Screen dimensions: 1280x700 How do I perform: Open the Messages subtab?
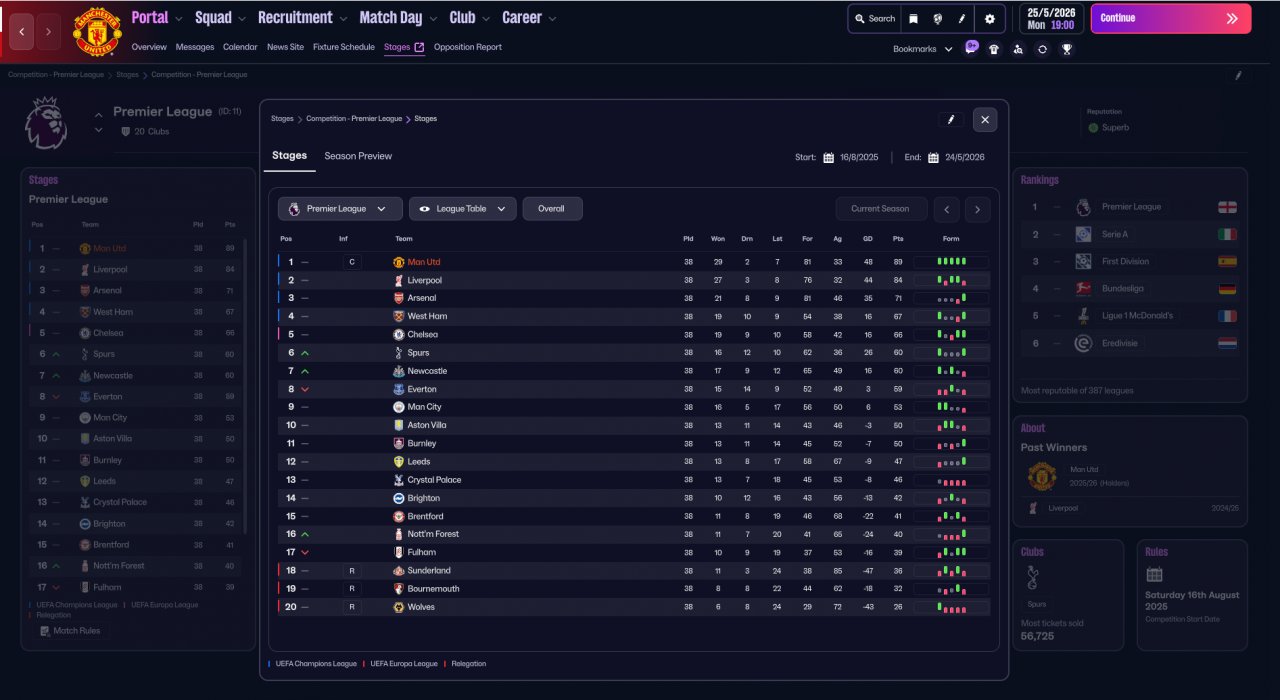[195, 47]
